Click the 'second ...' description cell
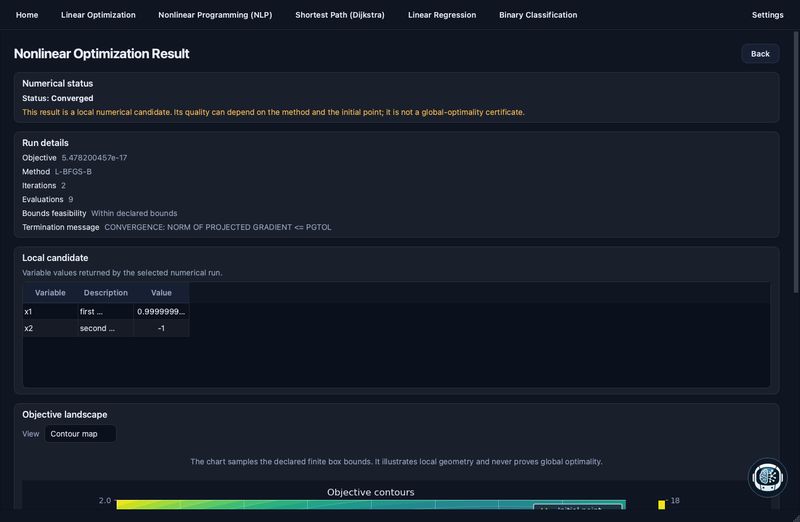The height and width of the screenshot is (522, 800). [x=106, y=328]
